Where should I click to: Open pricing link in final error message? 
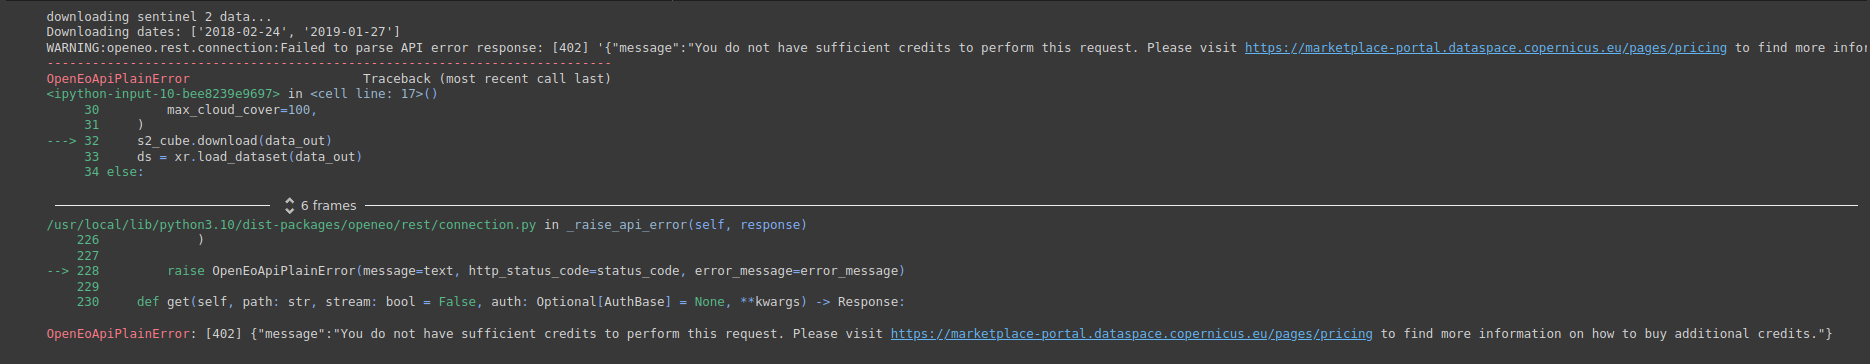(x=1131, y=334)
